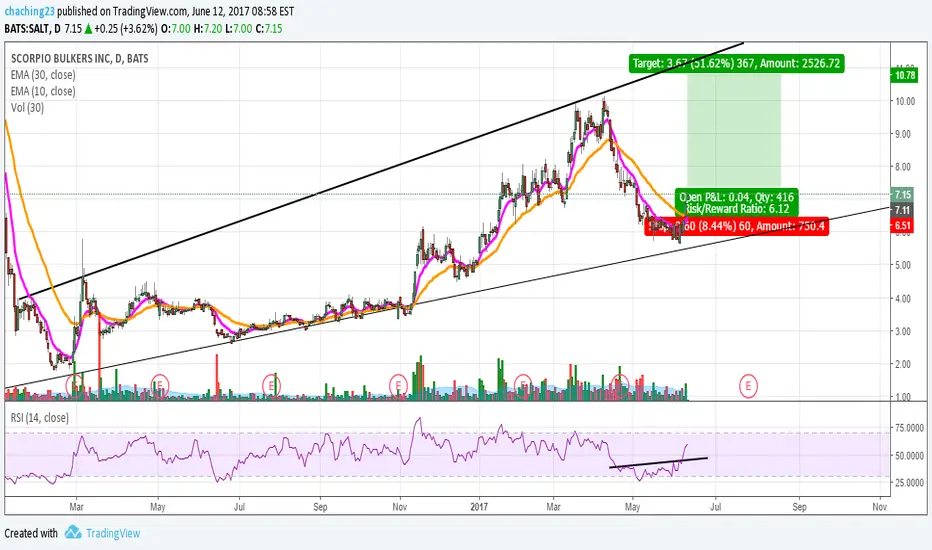Click the TradingView cloud logo icon

tap(73, 532)
